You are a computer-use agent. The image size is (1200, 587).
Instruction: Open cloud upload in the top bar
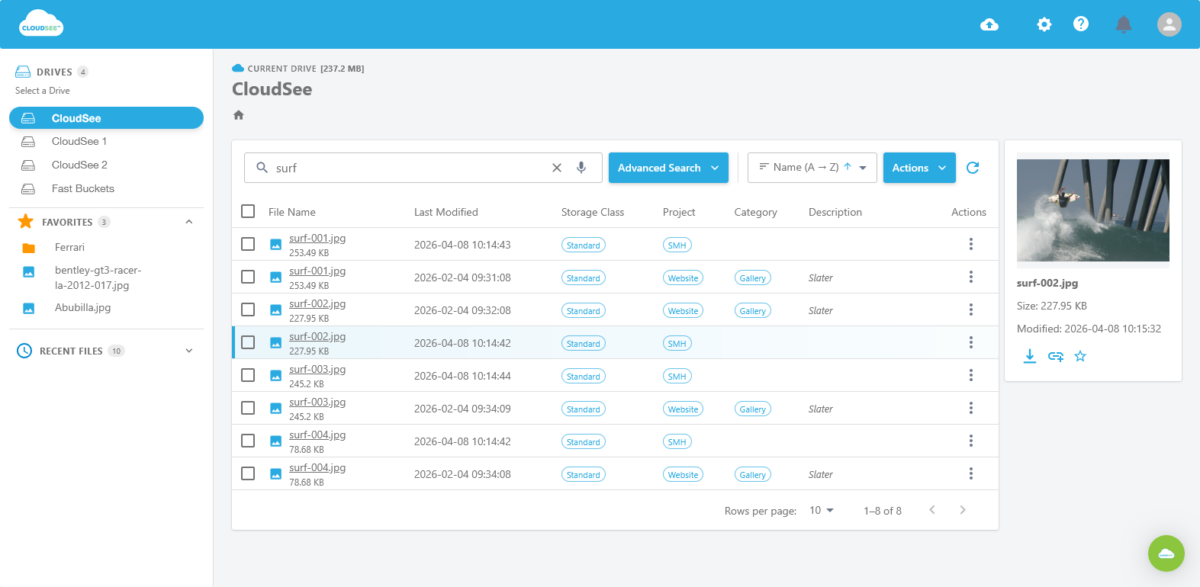(989, 24)
